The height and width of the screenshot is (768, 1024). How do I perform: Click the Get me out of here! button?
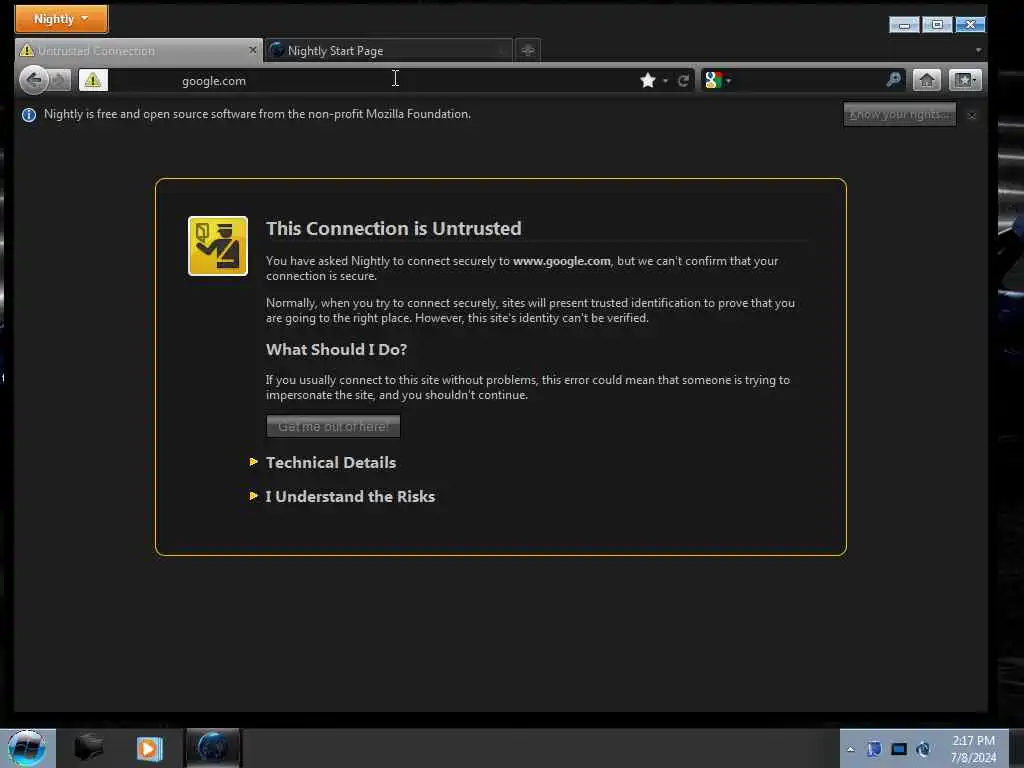coord(333,426)
